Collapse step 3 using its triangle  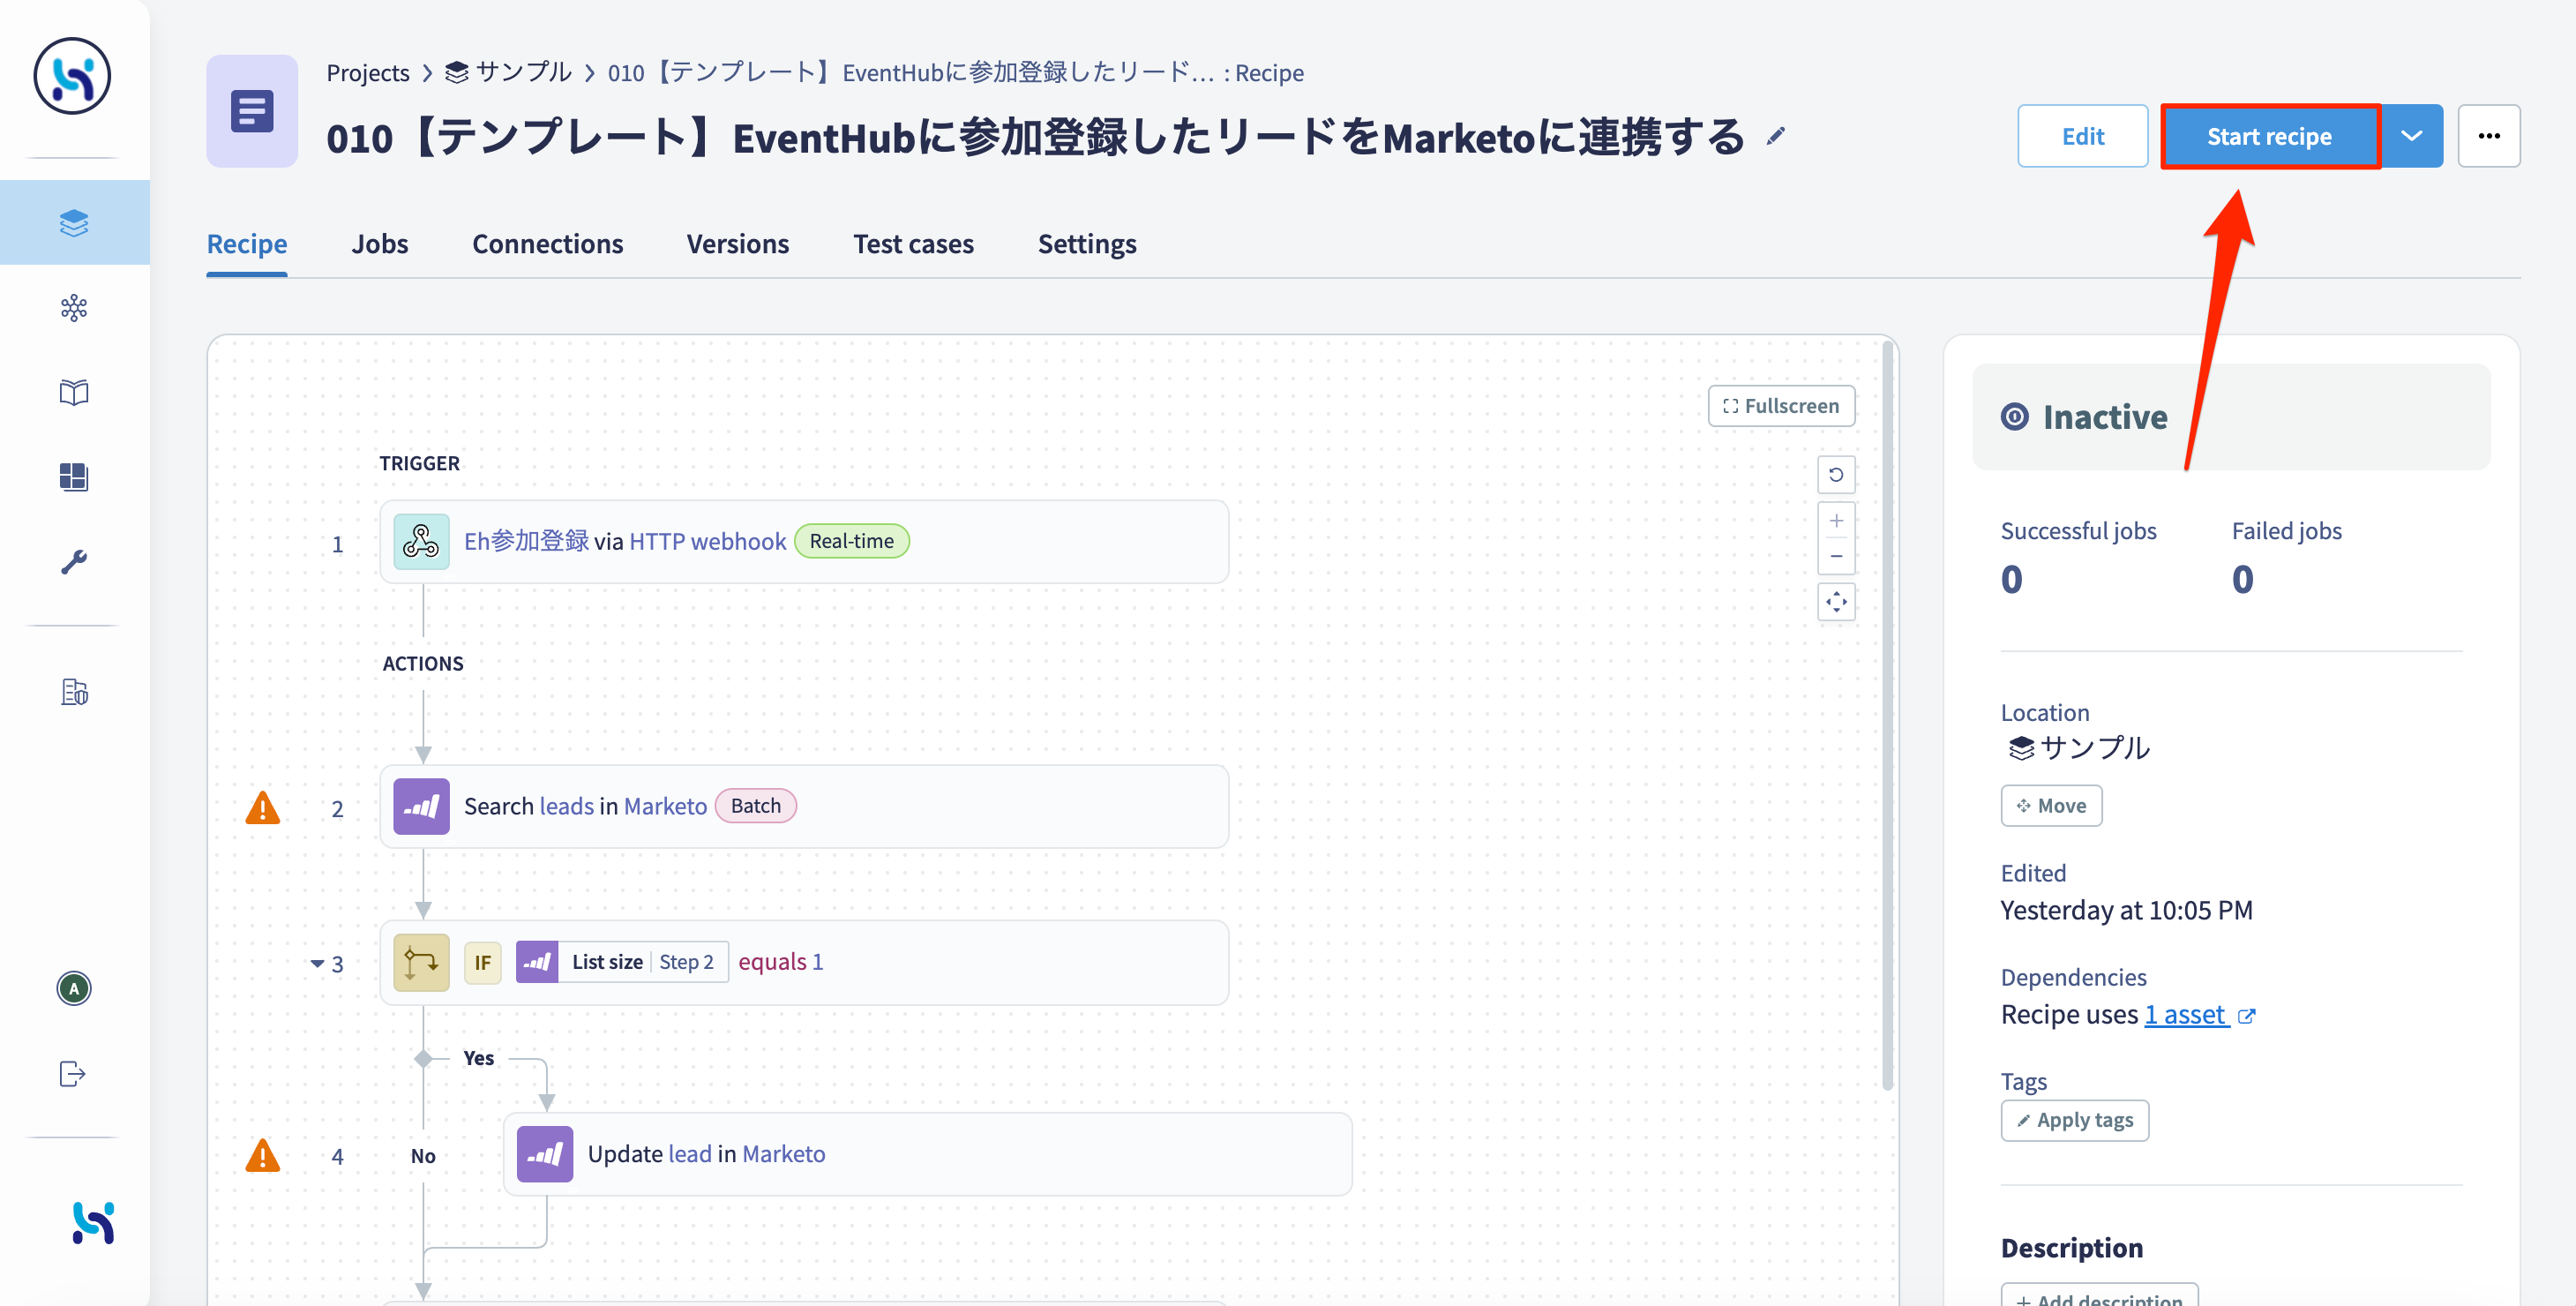tap(316, 964)
